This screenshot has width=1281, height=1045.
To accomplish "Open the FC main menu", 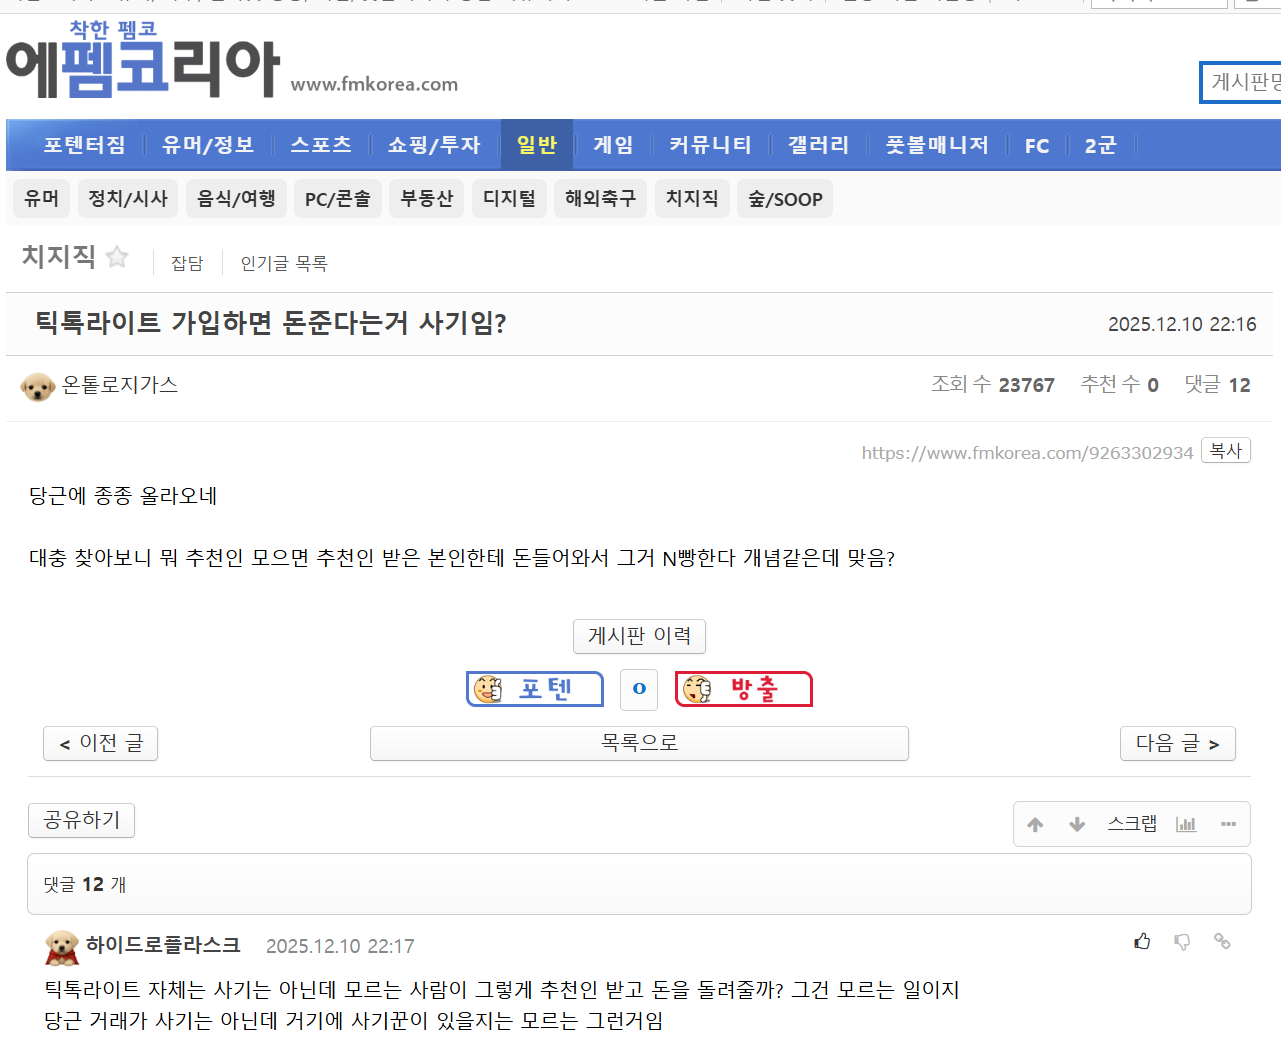I will pyautogui.click(x=1037, y=146).
